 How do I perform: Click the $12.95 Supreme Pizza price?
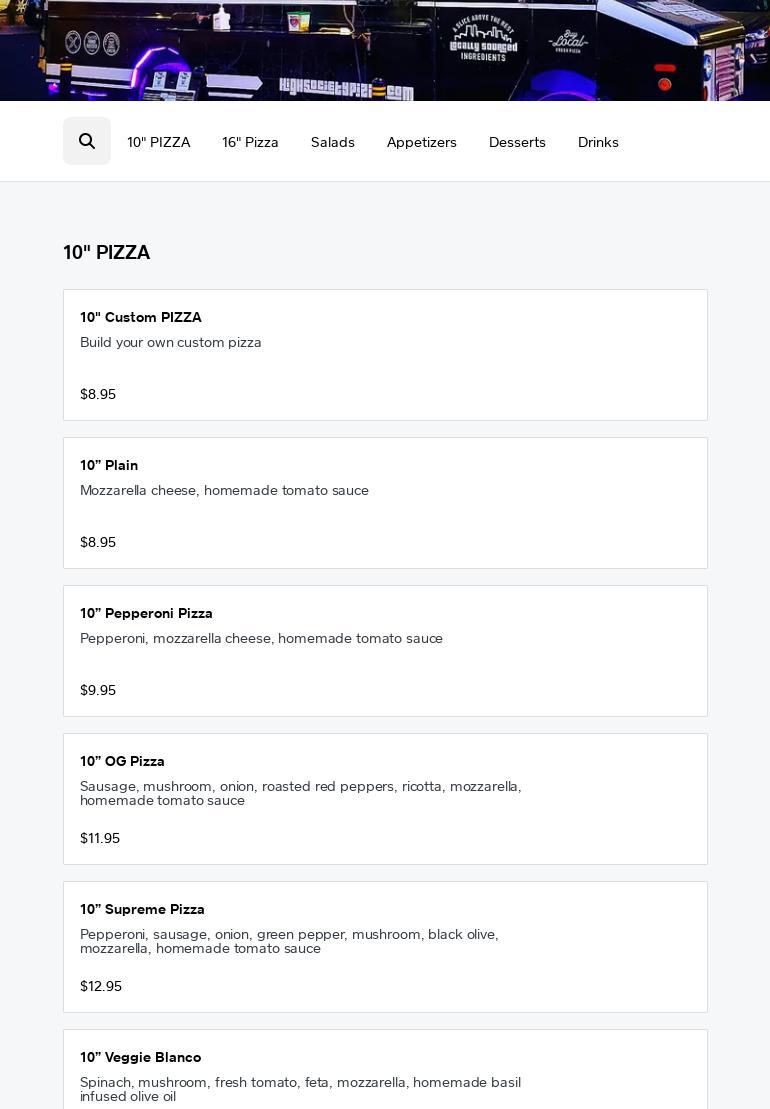(101, 987)
